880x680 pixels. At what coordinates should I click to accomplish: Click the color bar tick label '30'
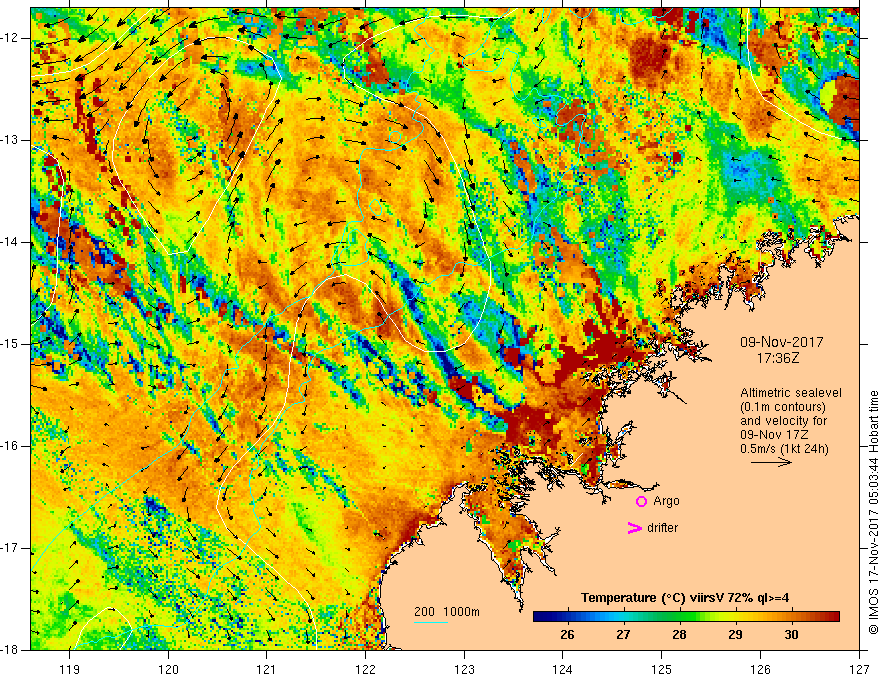pyautogui.click(x=791, y=635)
